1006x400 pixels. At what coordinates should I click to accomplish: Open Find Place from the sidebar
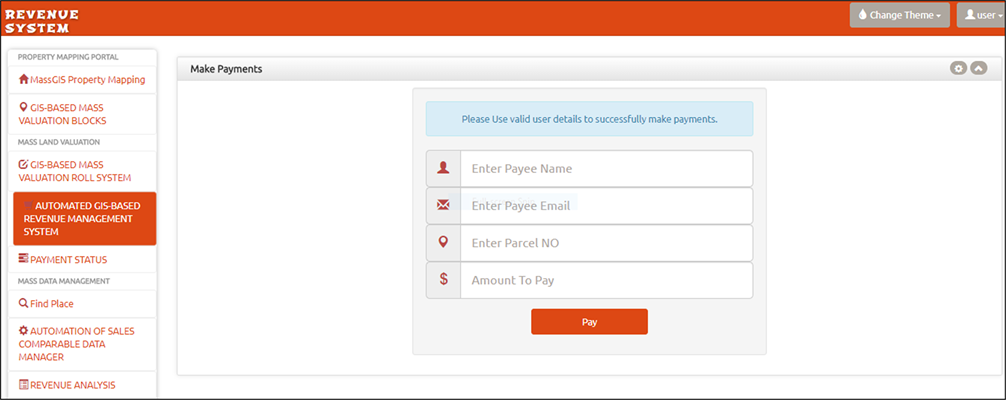47,303
